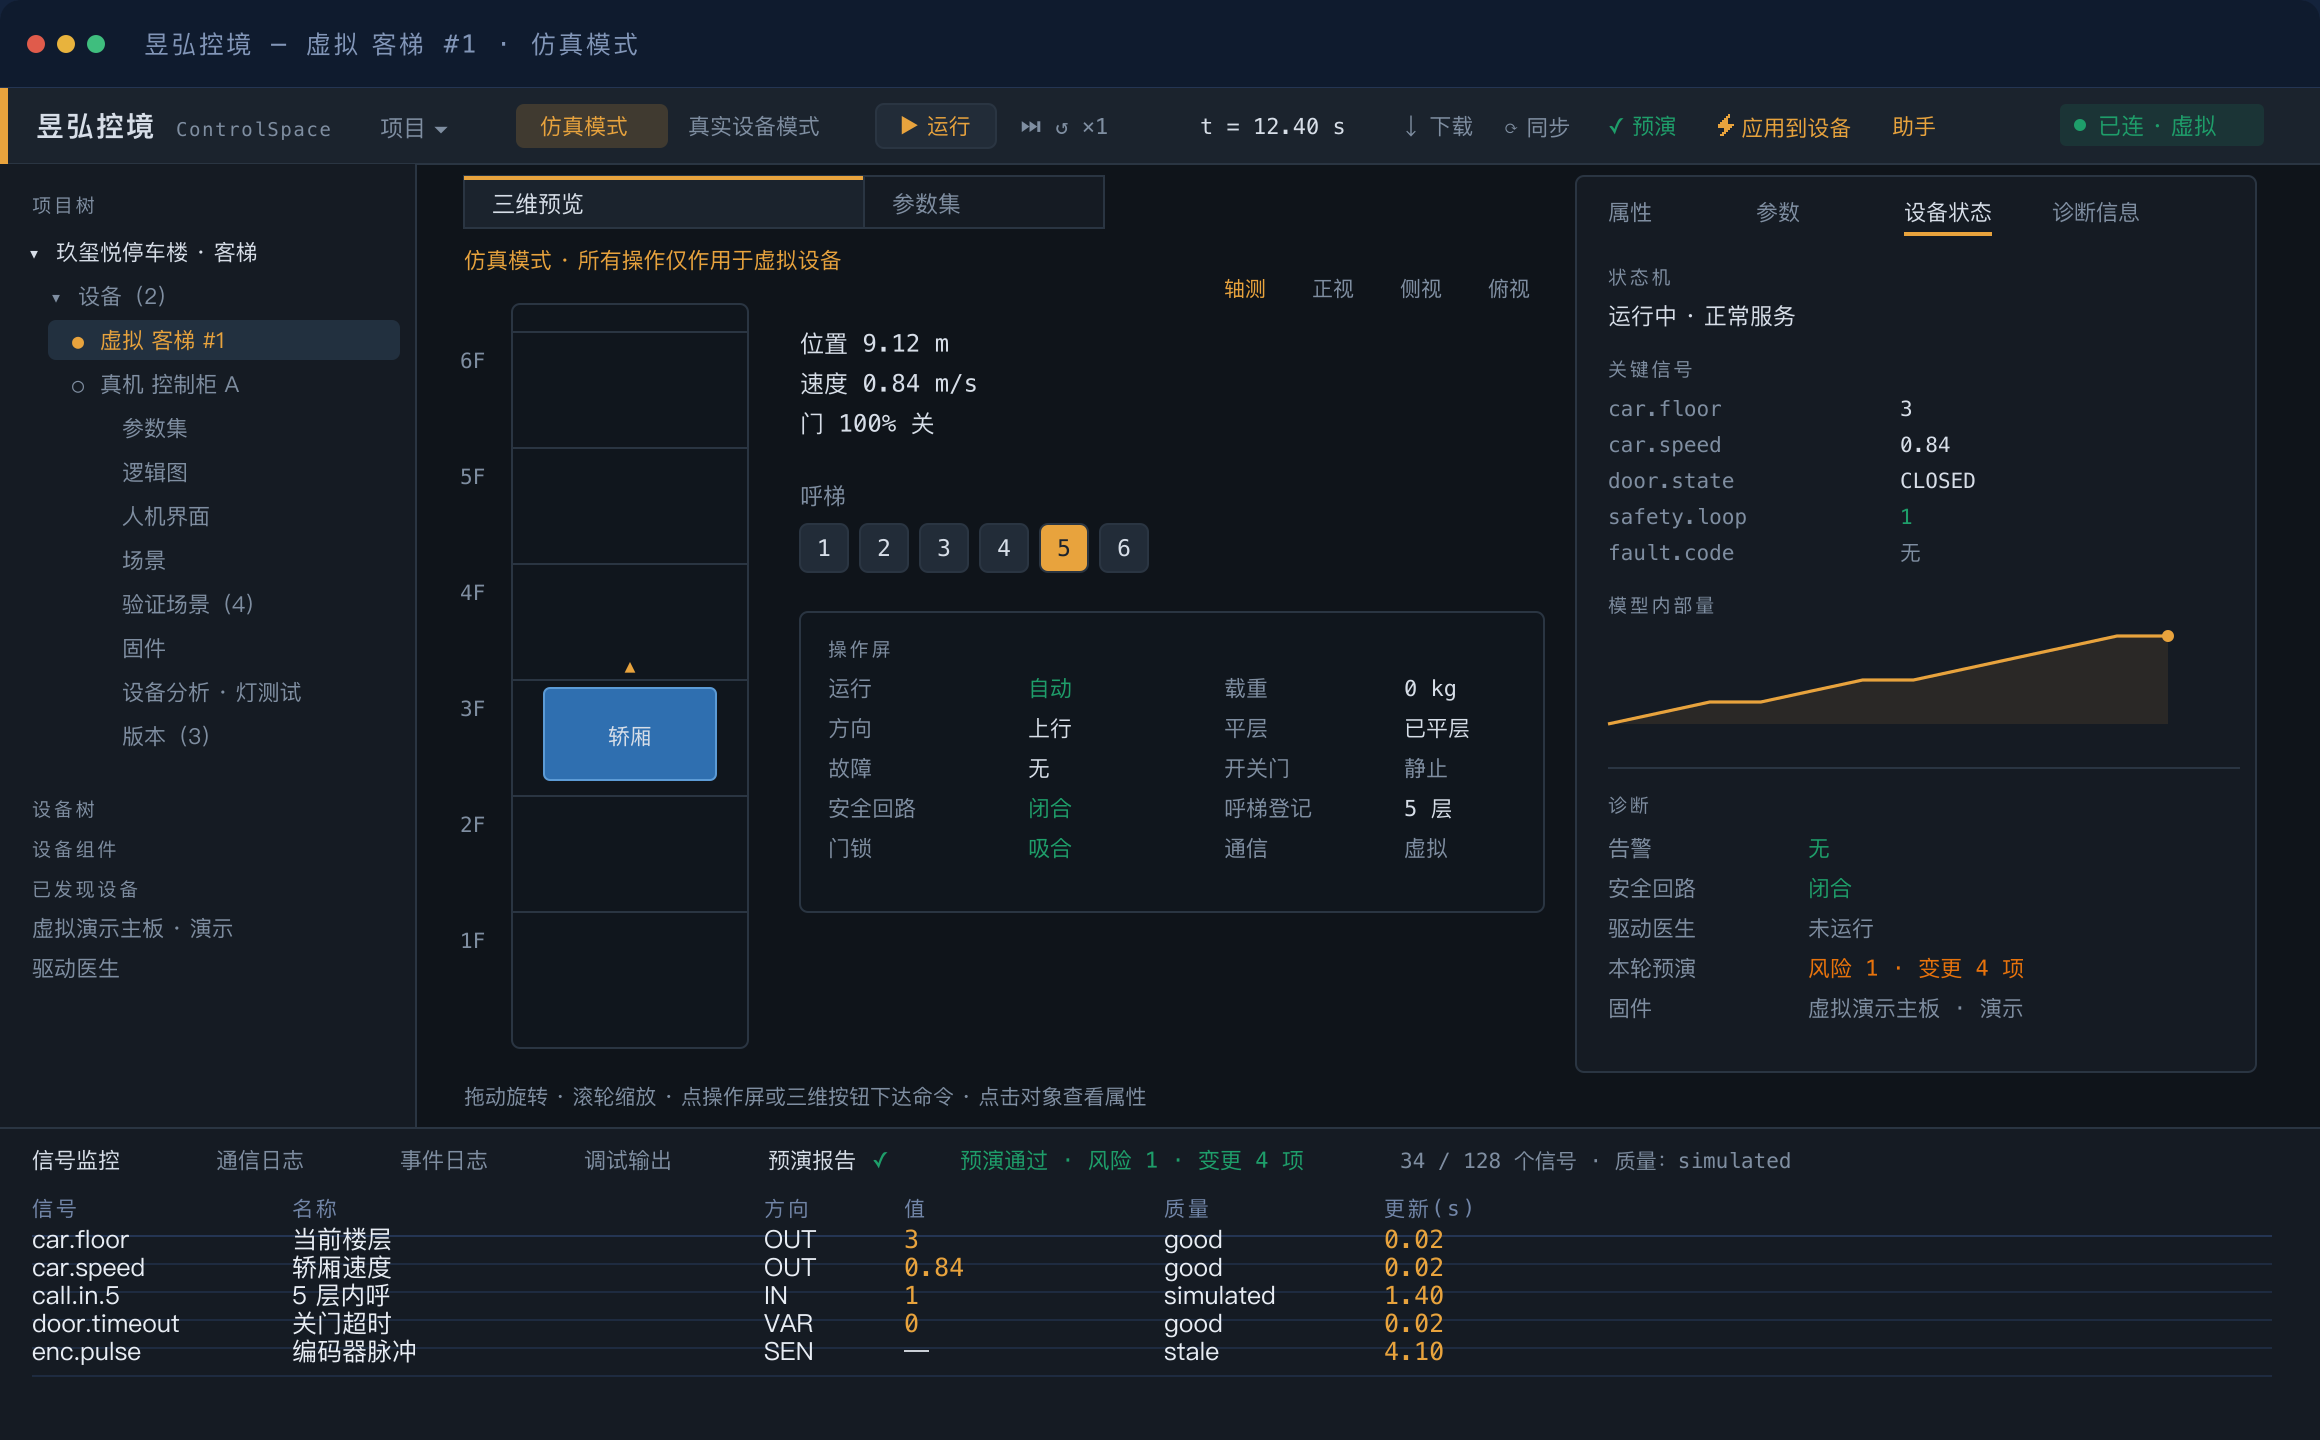Viewport: 2320px width, 1440px height.
Task: Select the 轴测 axonometric view
Action: (x=1245, y=289)
